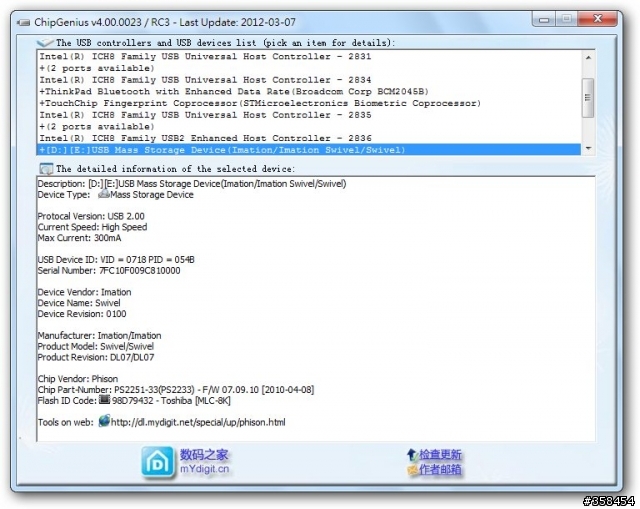The image size is (640, 509).
Task: Select the highlighted Imation Swivel USB Mass Storage row
Action: tap(309, 150)
